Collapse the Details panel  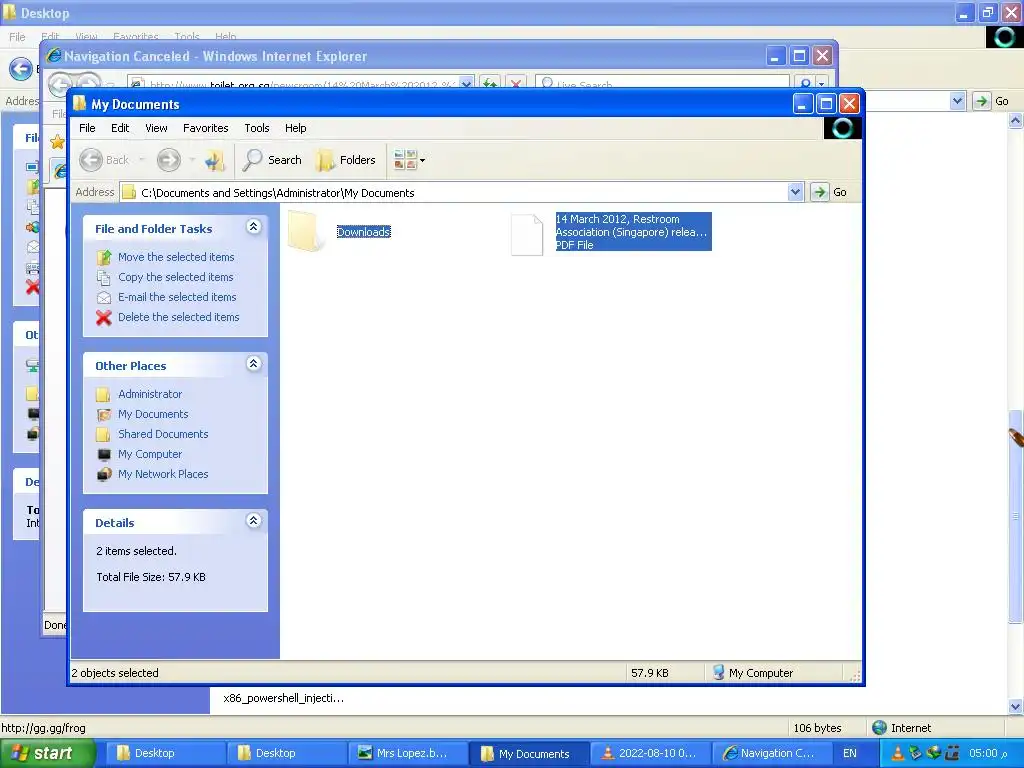pos(253,521)
